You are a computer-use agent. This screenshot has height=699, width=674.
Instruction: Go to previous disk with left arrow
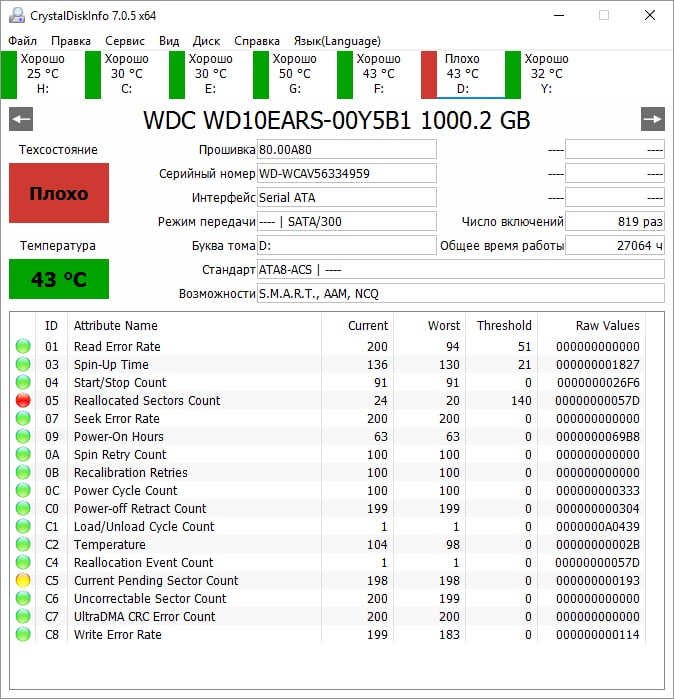pos(21,119)
